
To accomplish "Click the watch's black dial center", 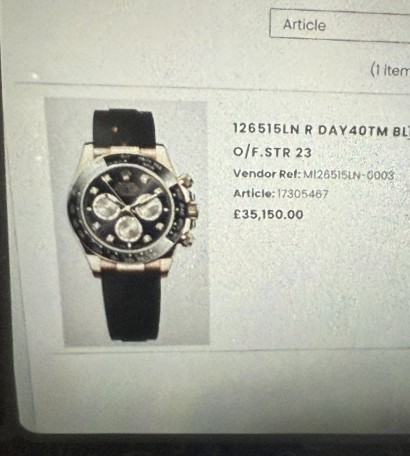I will pyautogui.click(x=127, y=207).
